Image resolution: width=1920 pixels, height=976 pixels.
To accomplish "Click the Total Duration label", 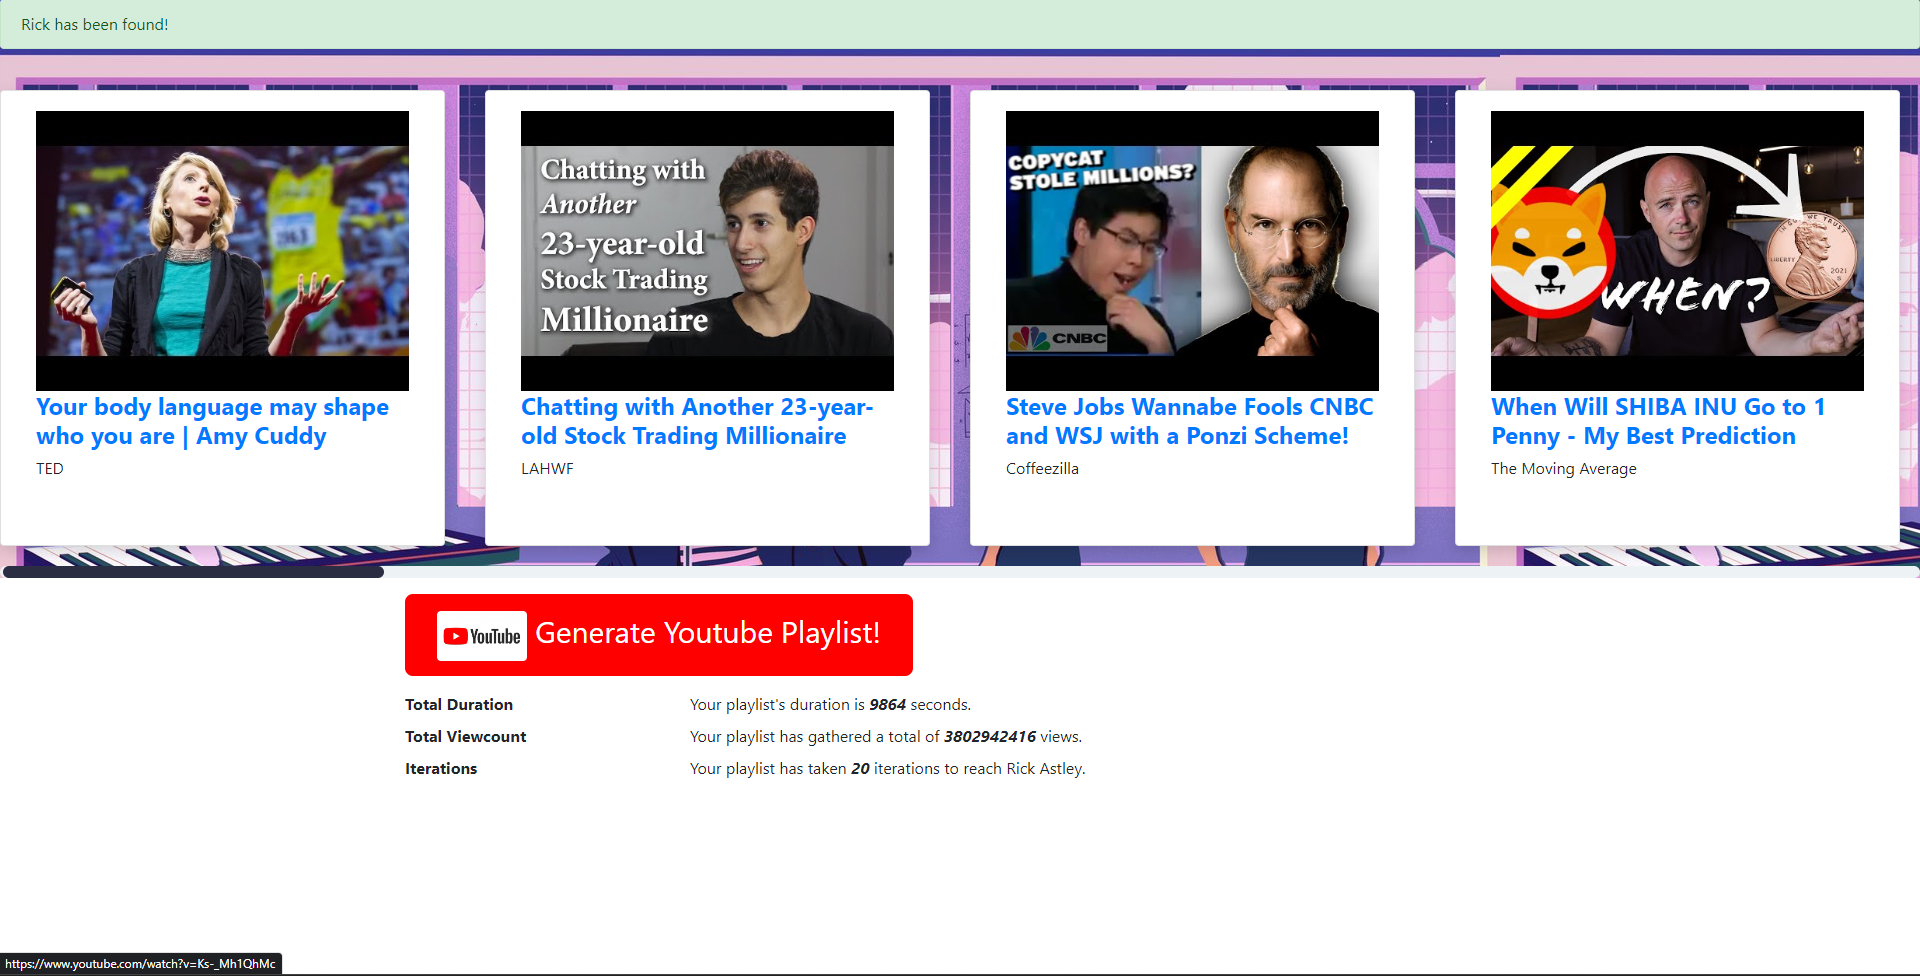I will [459, 705].
